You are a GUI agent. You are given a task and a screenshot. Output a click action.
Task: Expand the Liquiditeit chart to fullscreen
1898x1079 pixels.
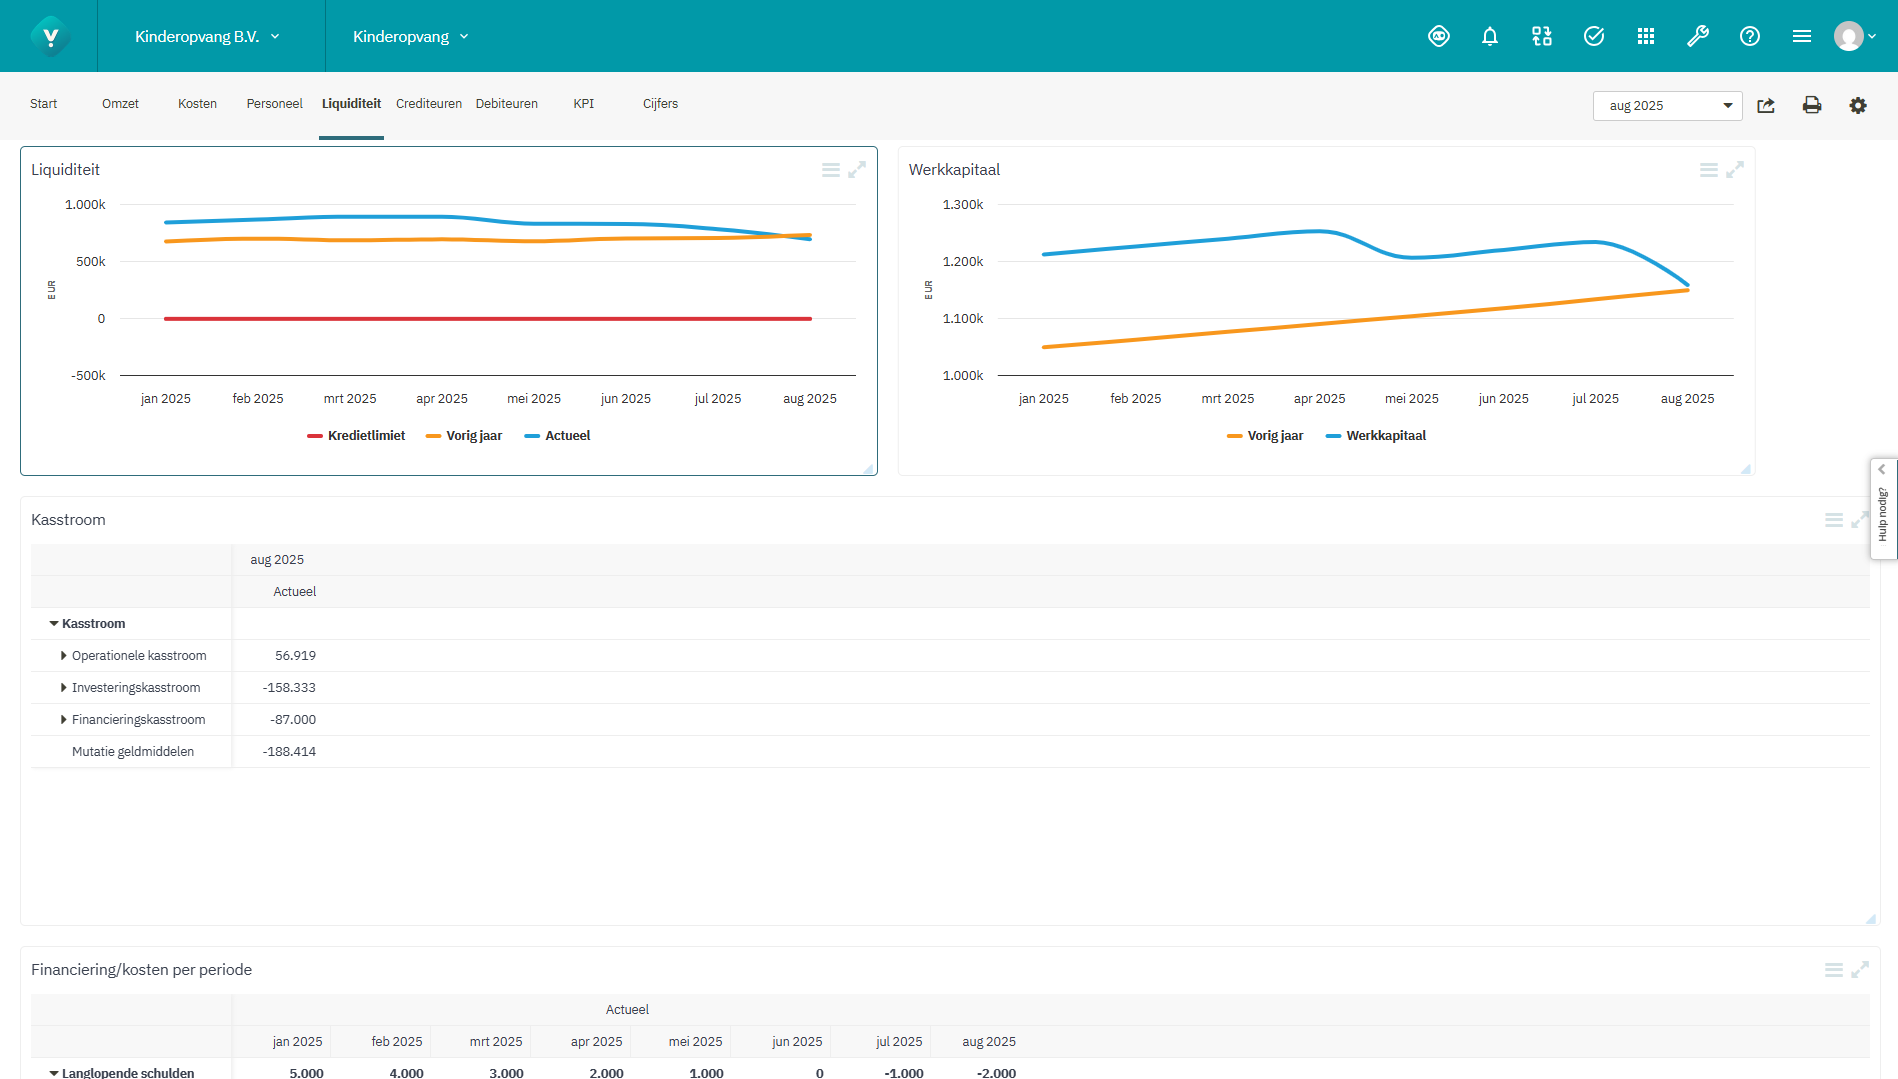[x=857, y=170]
